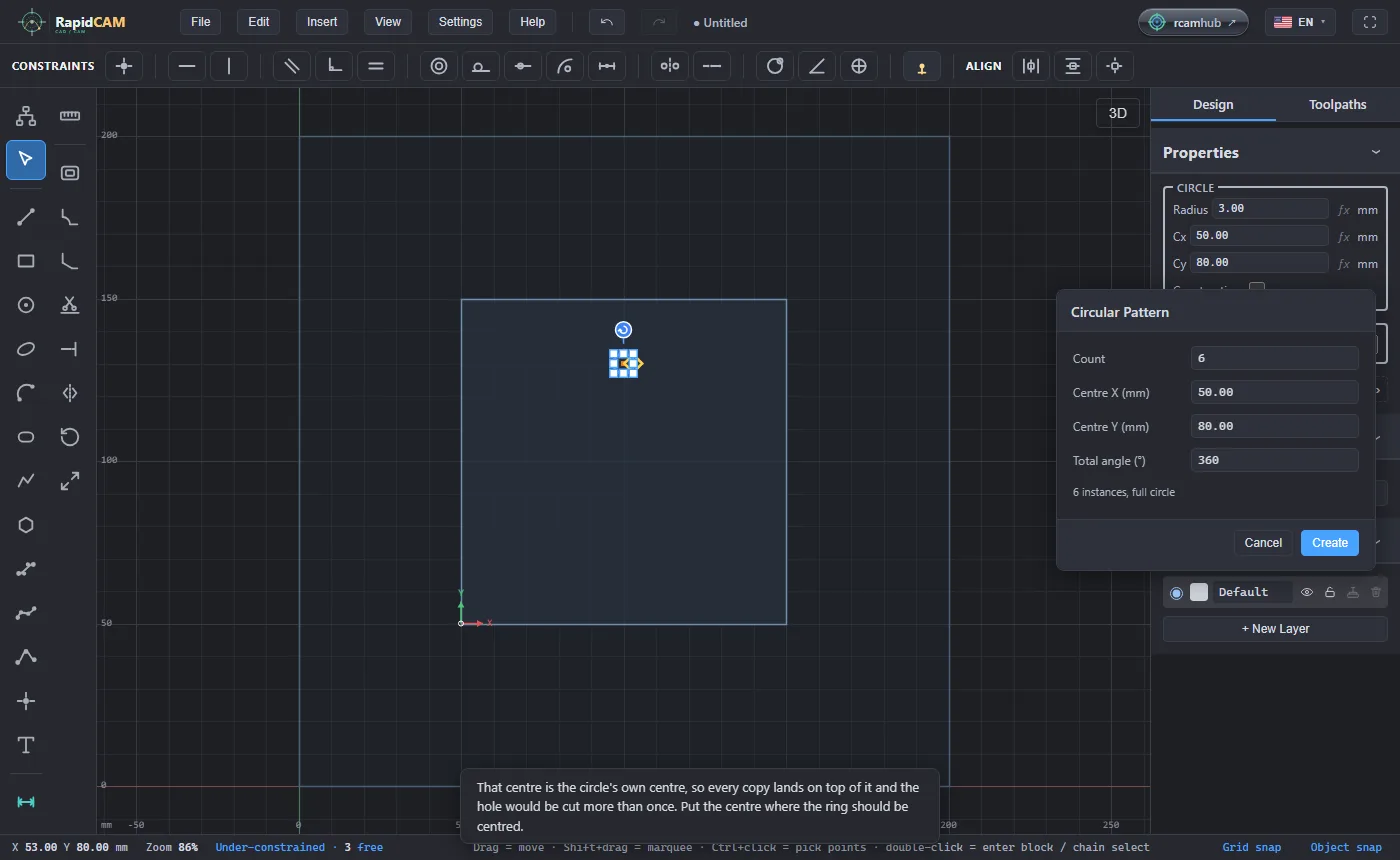Open the Measure ruler tool
This screenshot has height=860, width=1400.
point(70,116)
